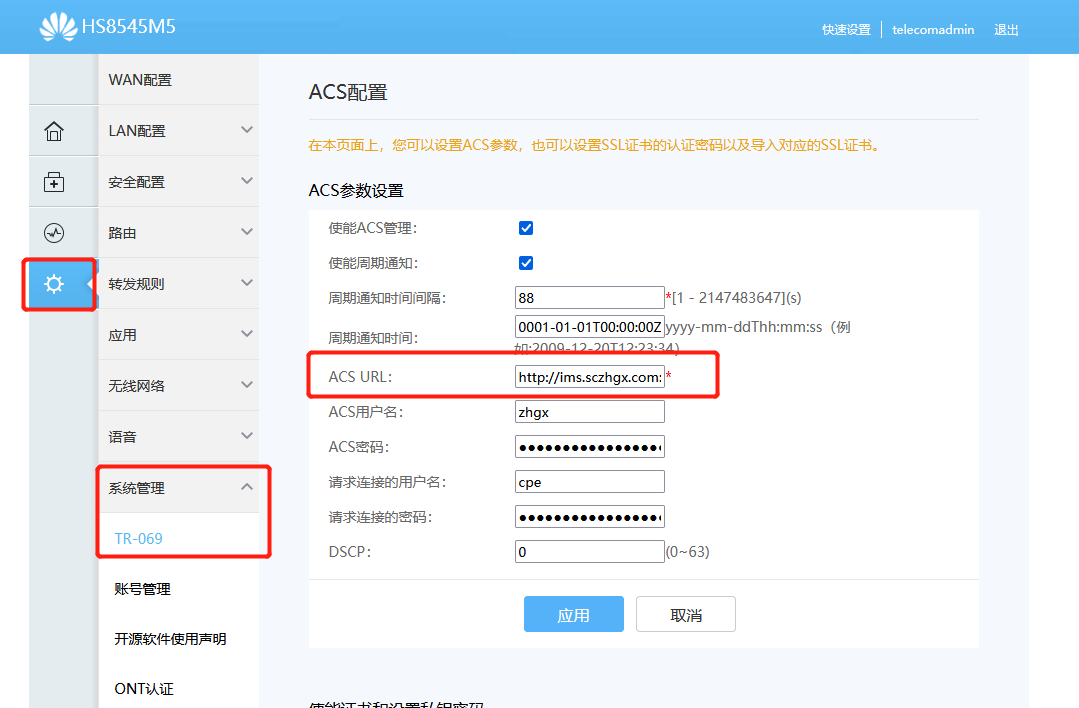Open the 账号管理 menu entry
The width and height of the screenshot is (1079, 708).
143,589
